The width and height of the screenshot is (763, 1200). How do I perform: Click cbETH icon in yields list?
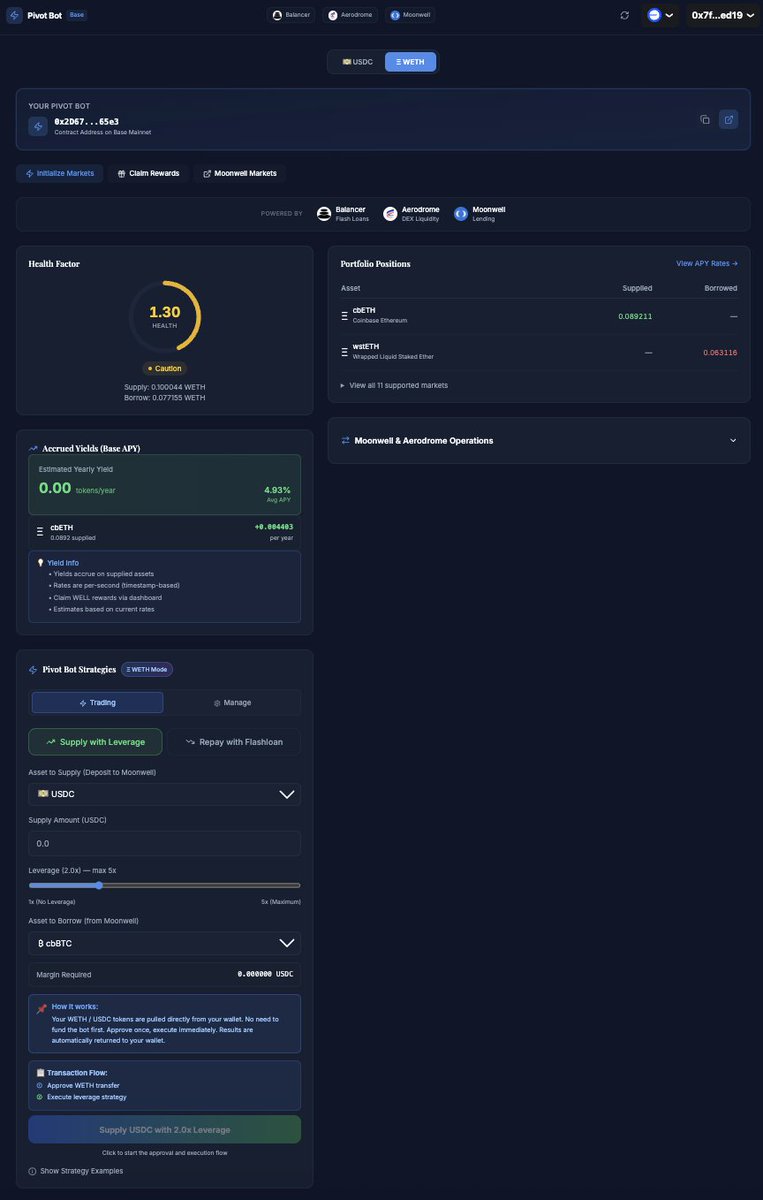40,531
